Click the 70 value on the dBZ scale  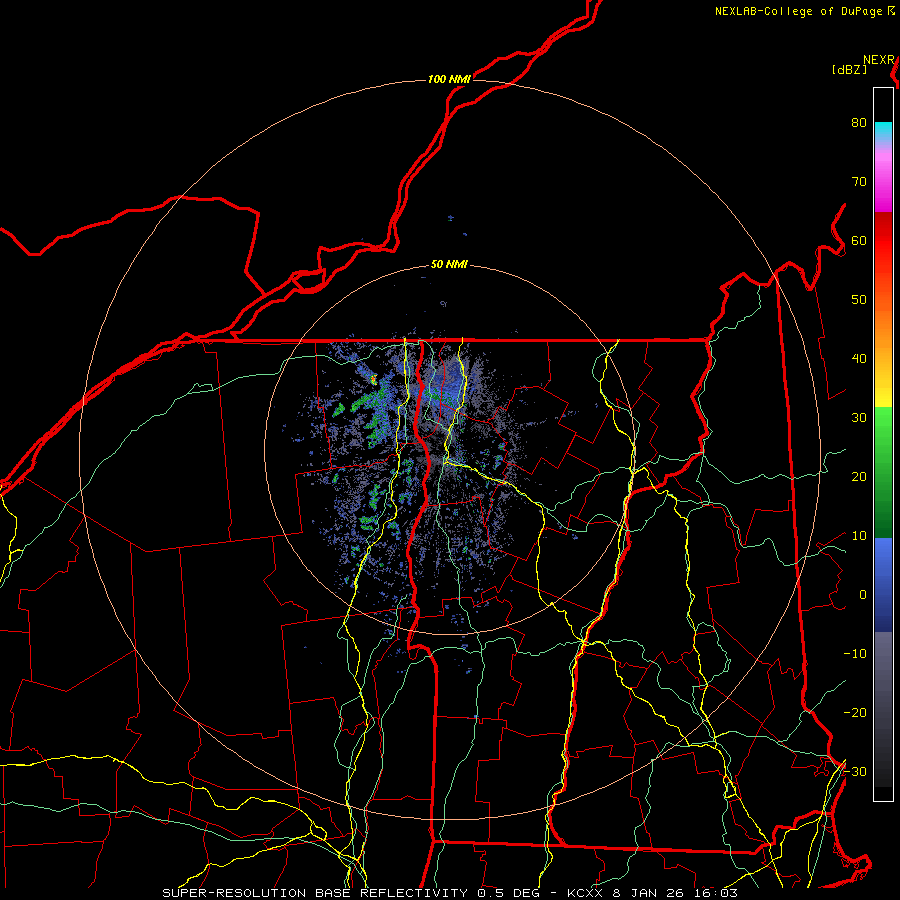pos(859,182)
